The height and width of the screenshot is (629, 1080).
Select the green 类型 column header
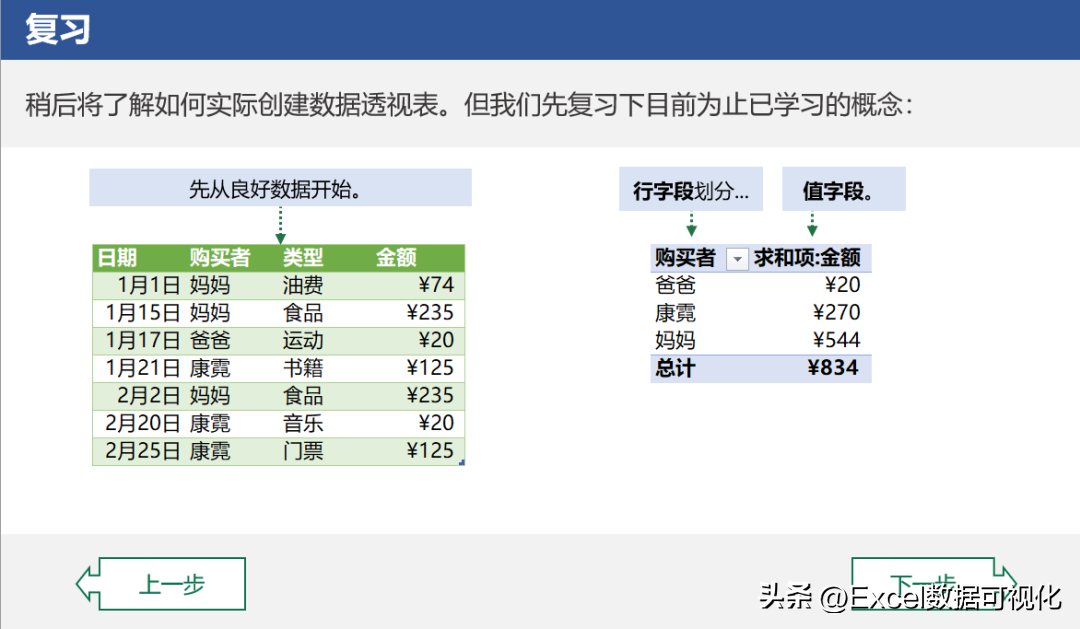point(303,258)
